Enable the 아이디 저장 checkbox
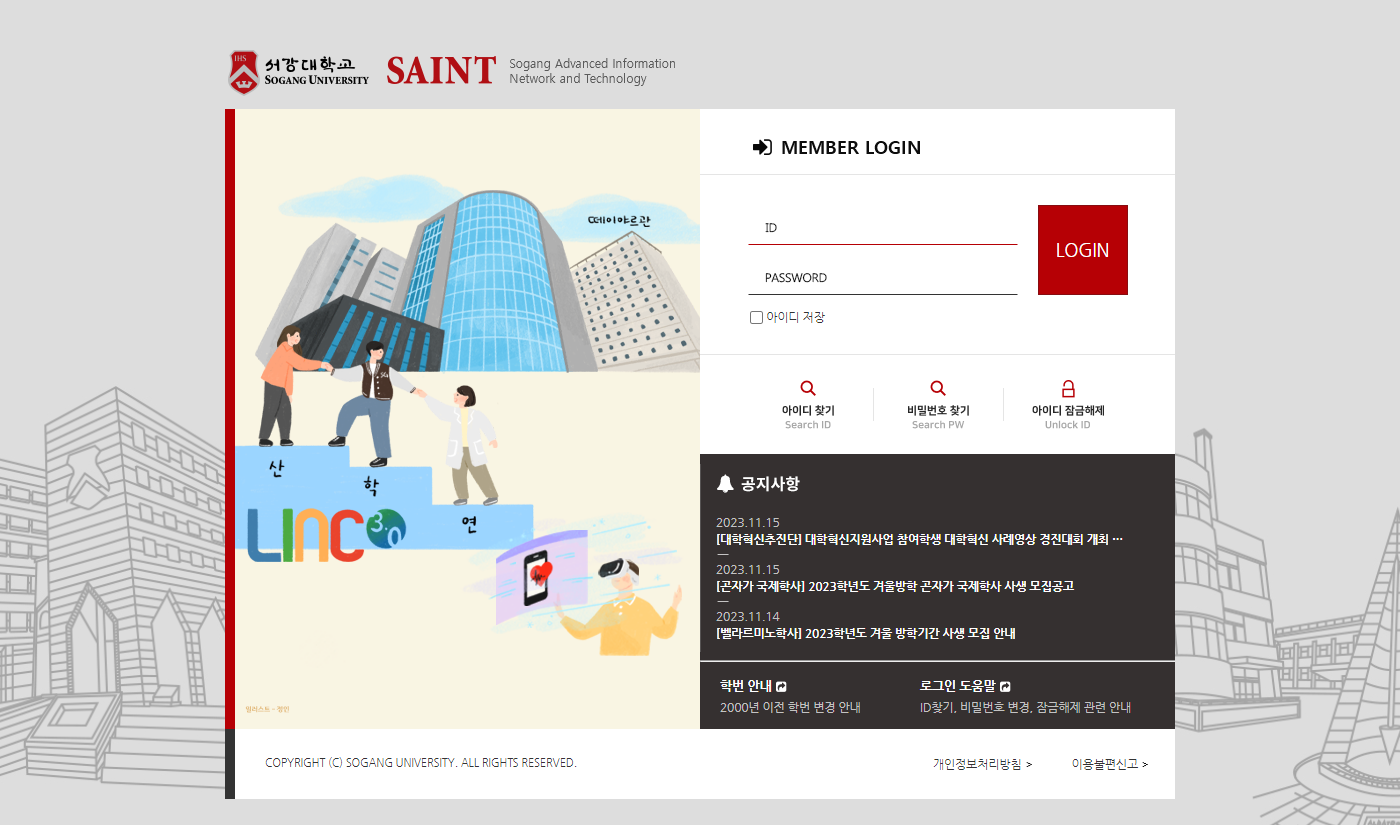This screenshot has height=825, width=1400. pyautogui.click(x=756, y=318)
